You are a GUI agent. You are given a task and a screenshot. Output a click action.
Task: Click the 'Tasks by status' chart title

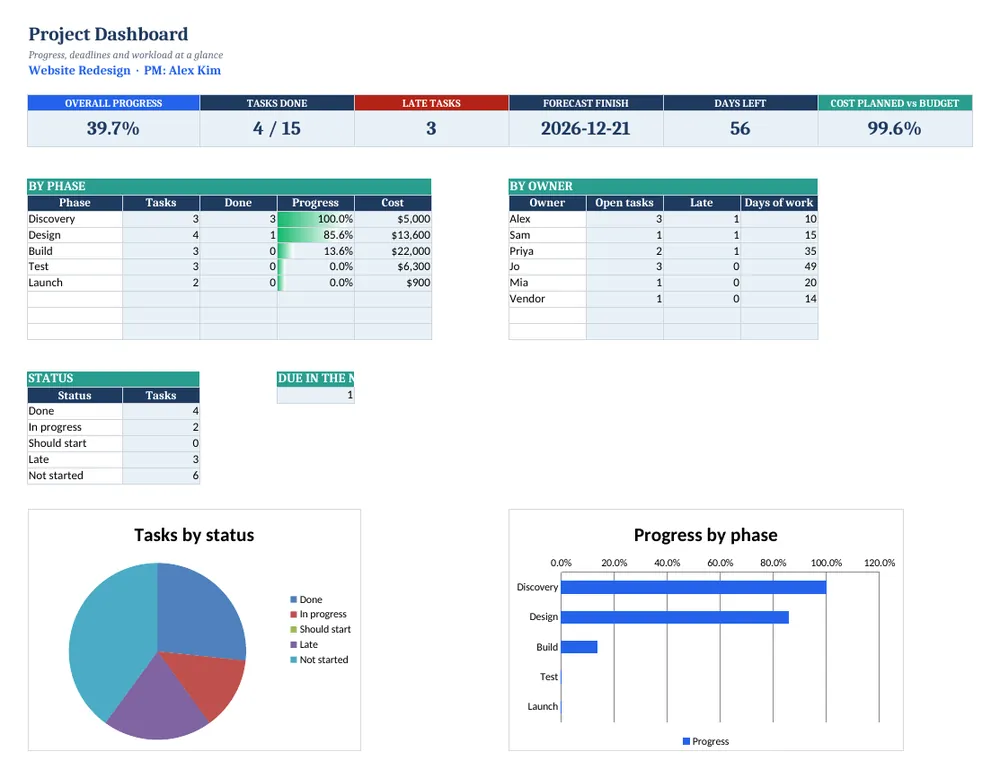[194, 535]
